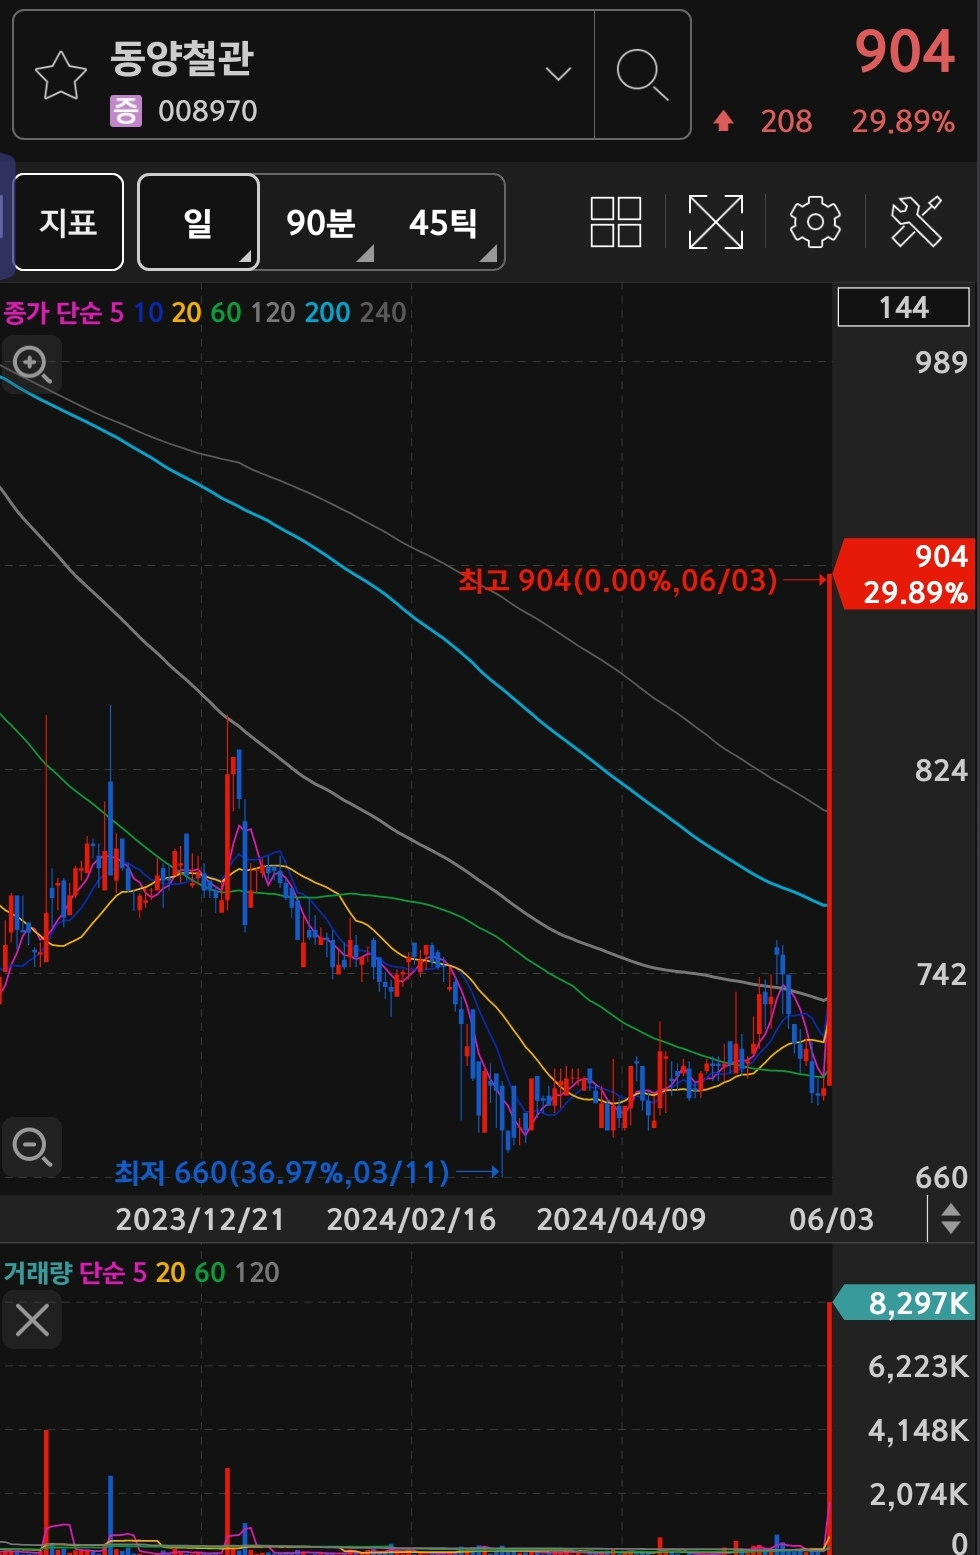Tap the current price 904 header
The height and width of the screenshot is (1555, 980).
click(905, 51)
